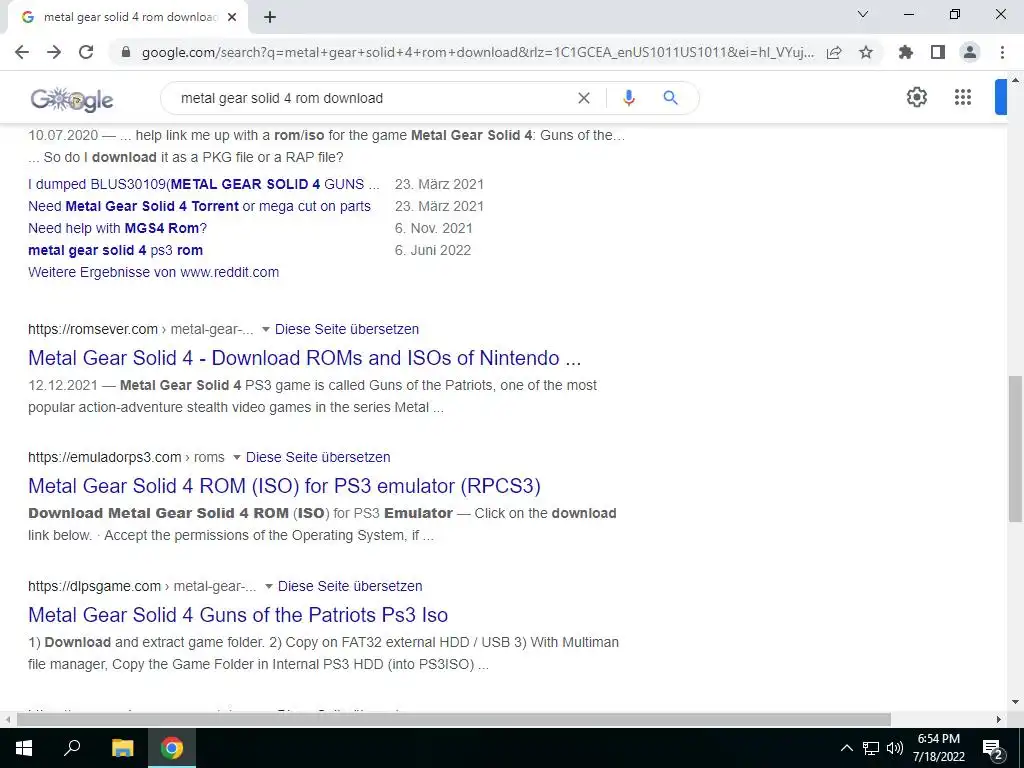Open the notification center icon

point(992,748)
